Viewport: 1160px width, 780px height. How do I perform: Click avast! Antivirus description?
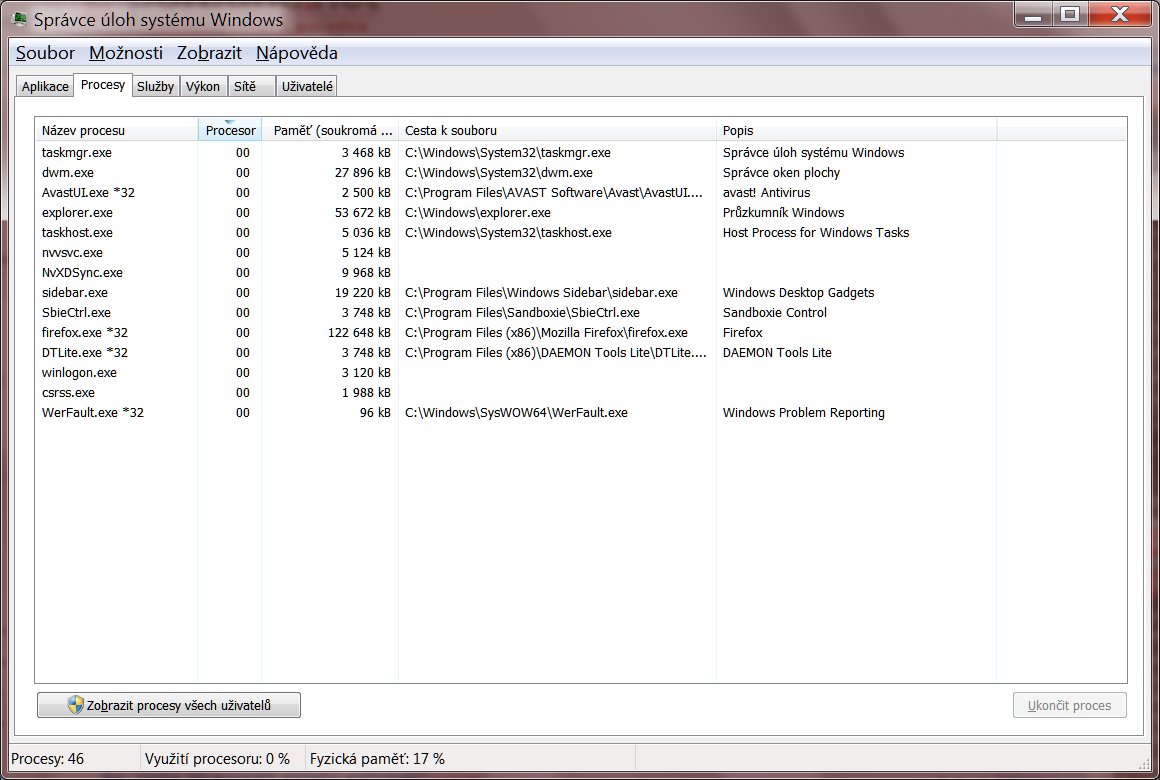pyautogui.click(x=766, y=192)
